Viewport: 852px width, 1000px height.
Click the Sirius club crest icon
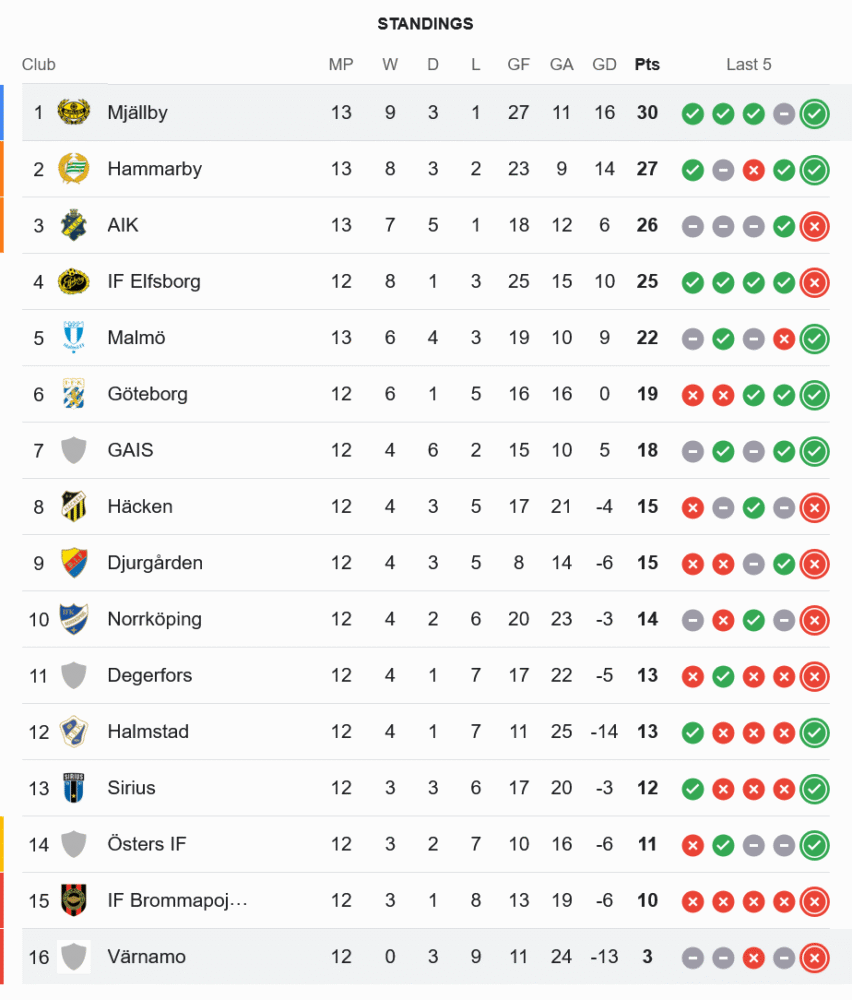pyautogui.click(x=74, y=788)
